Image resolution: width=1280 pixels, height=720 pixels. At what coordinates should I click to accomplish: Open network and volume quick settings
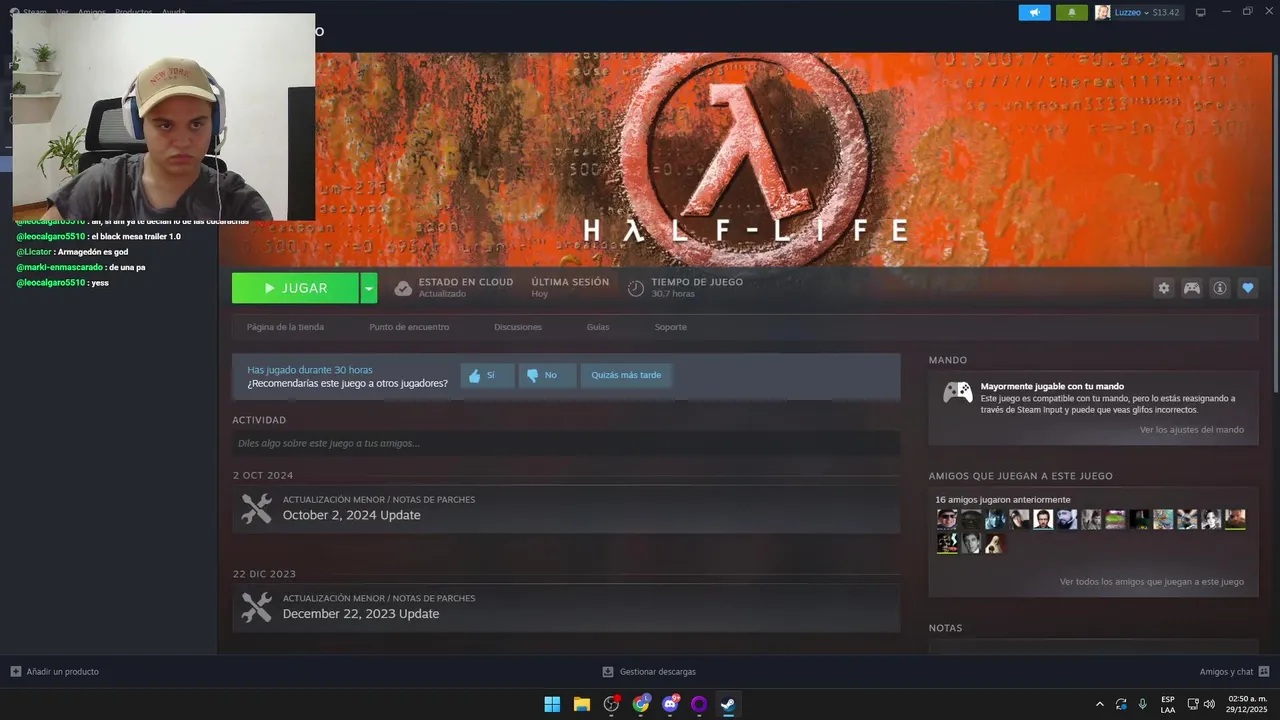click(x=1203, y=704)
